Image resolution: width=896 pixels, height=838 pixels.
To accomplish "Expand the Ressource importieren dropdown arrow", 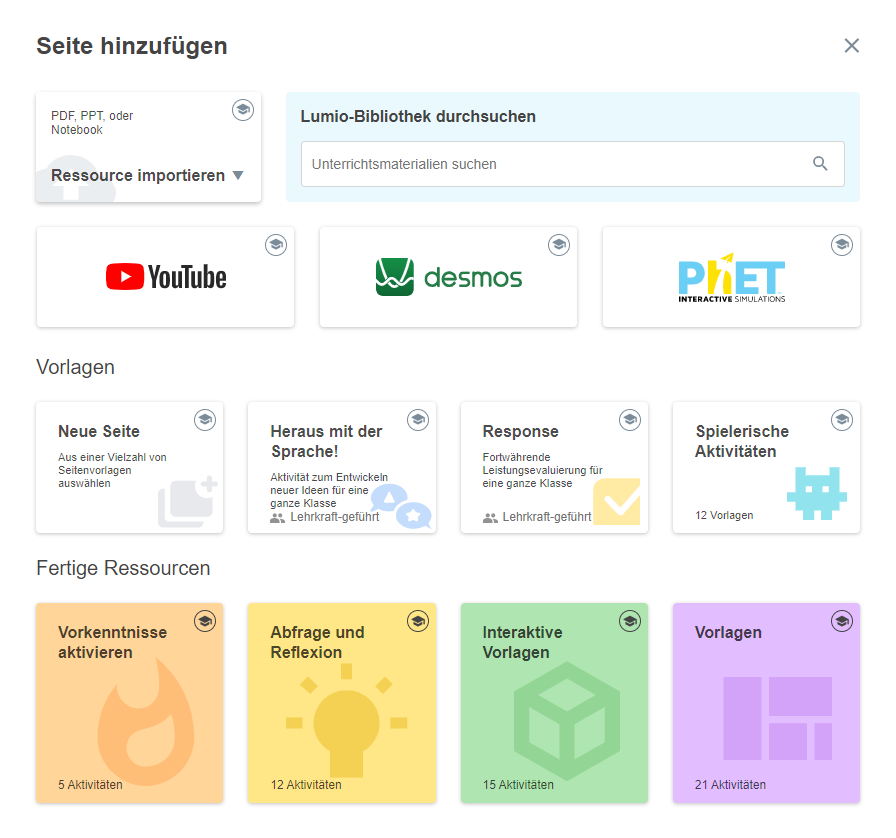I will [238, 176].
